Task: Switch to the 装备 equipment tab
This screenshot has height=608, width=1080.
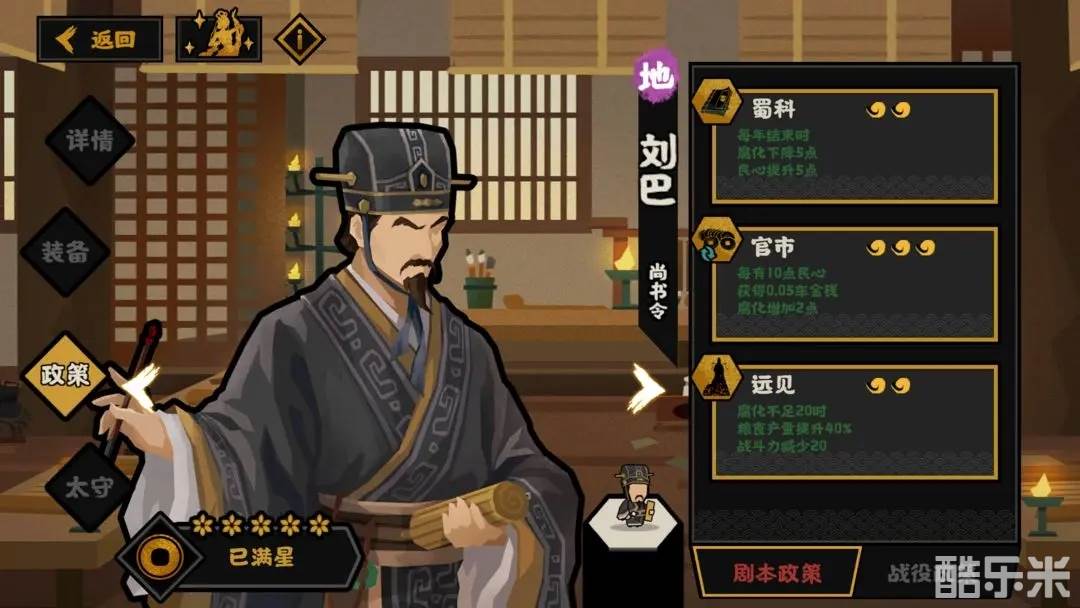Action: (x=65, y=251)
